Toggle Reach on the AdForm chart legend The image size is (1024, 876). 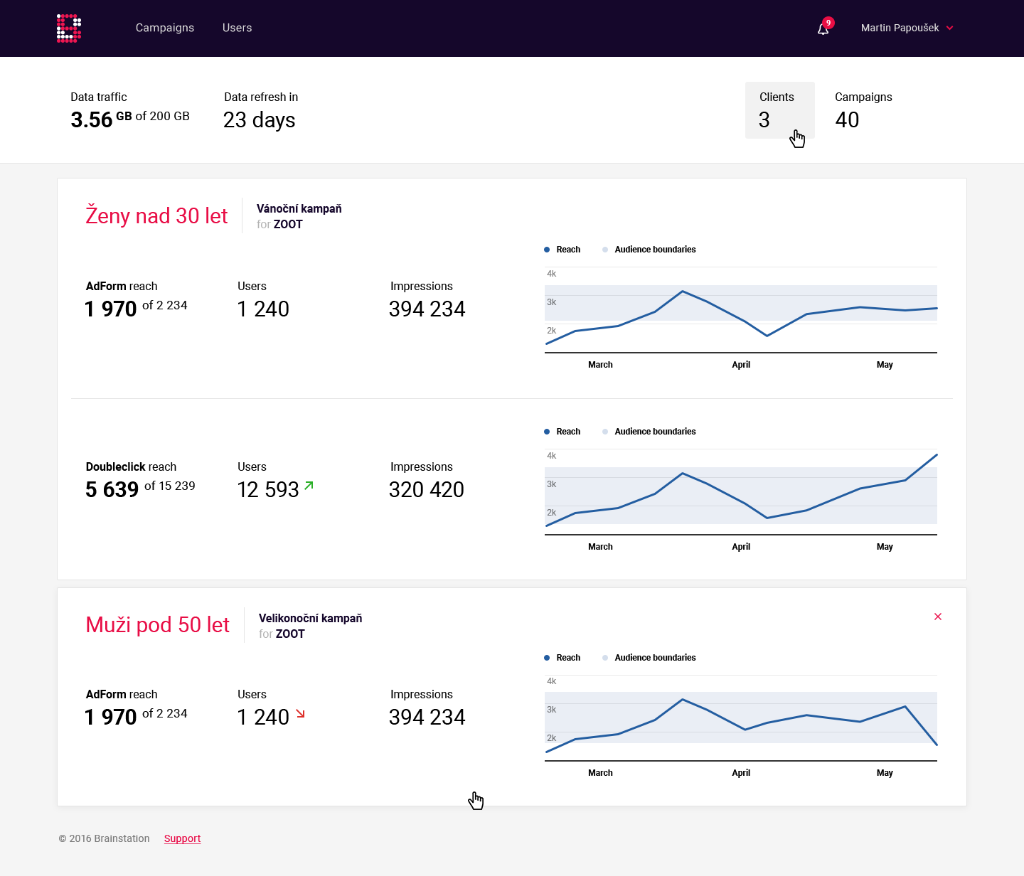[562, 249]
